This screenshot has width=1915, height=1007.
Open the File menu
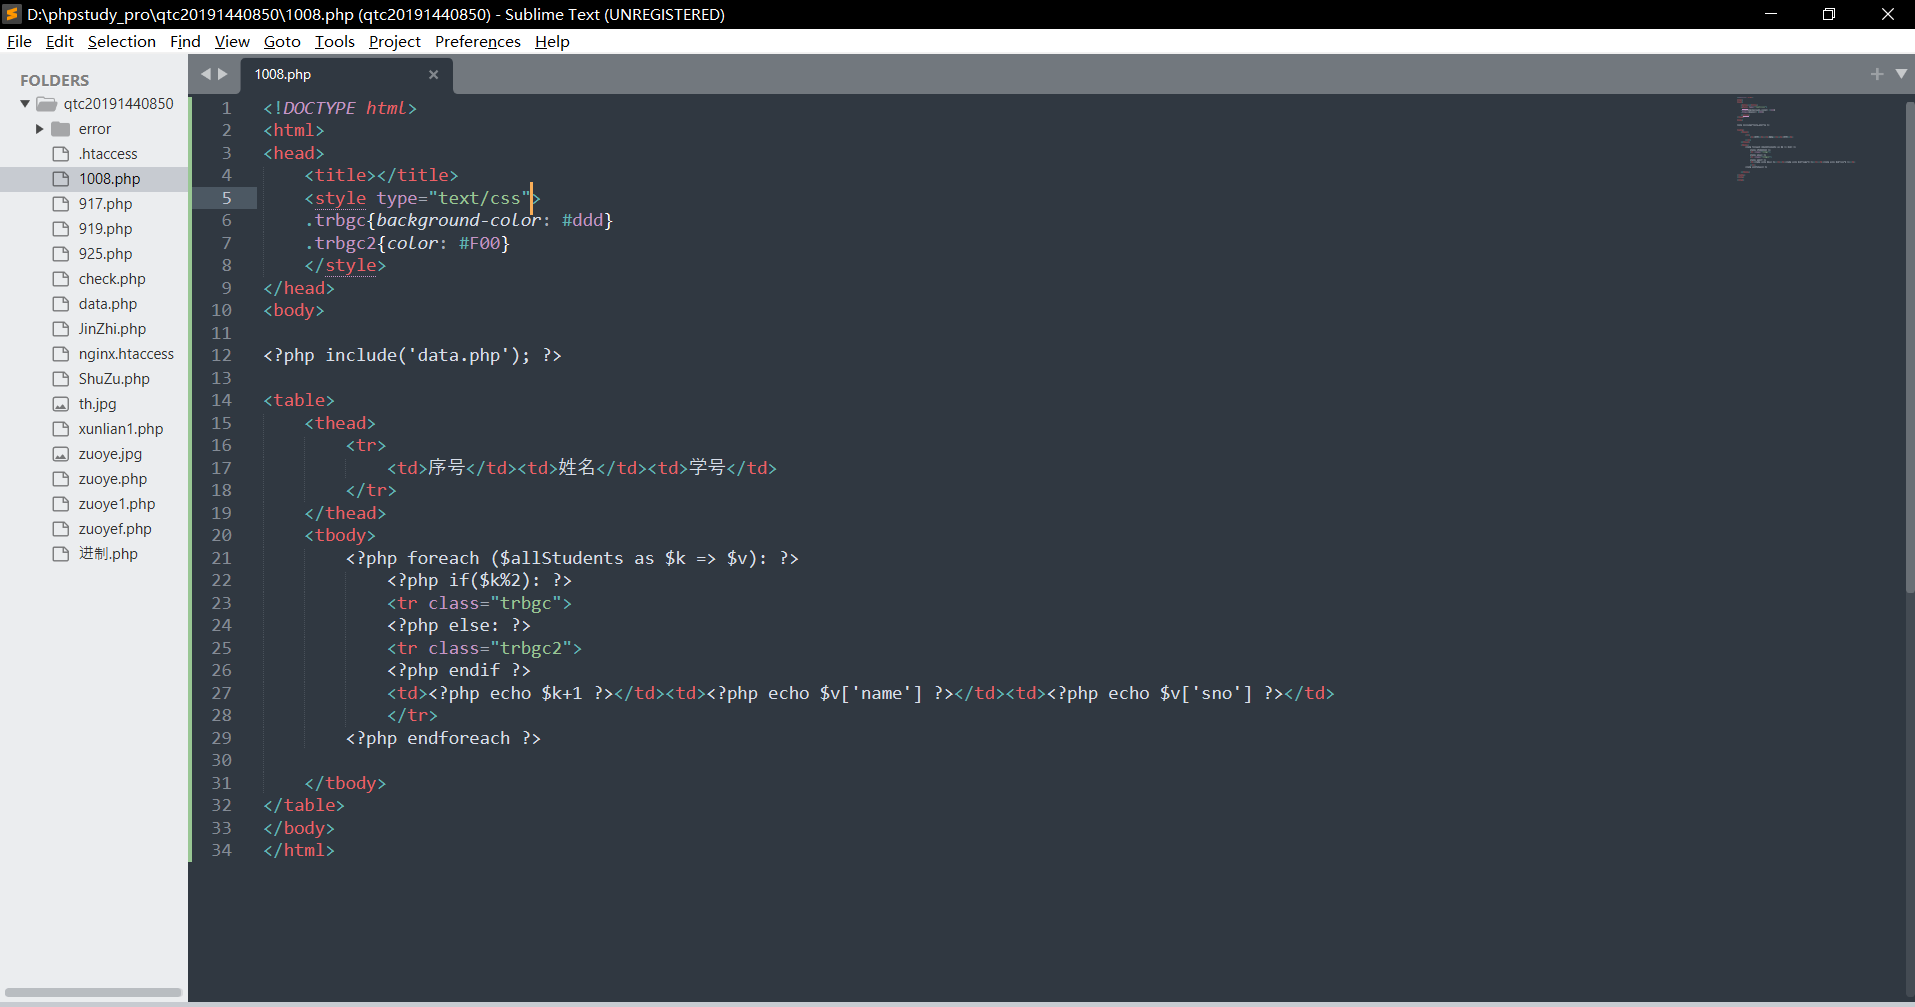(x=19, y=41)
